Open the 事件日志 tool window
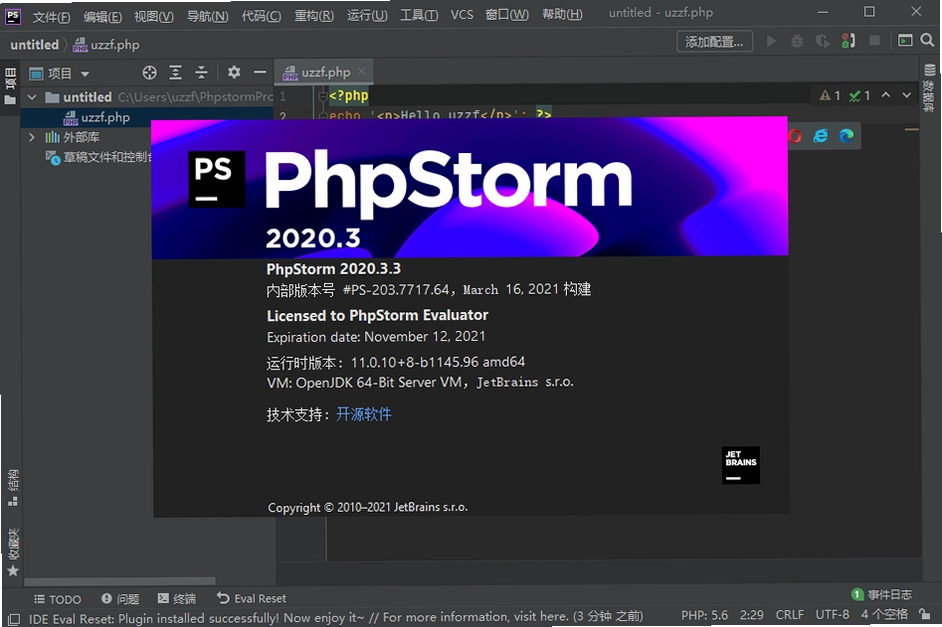The width and height of the screenshot is (942, 627). point(882,595)
